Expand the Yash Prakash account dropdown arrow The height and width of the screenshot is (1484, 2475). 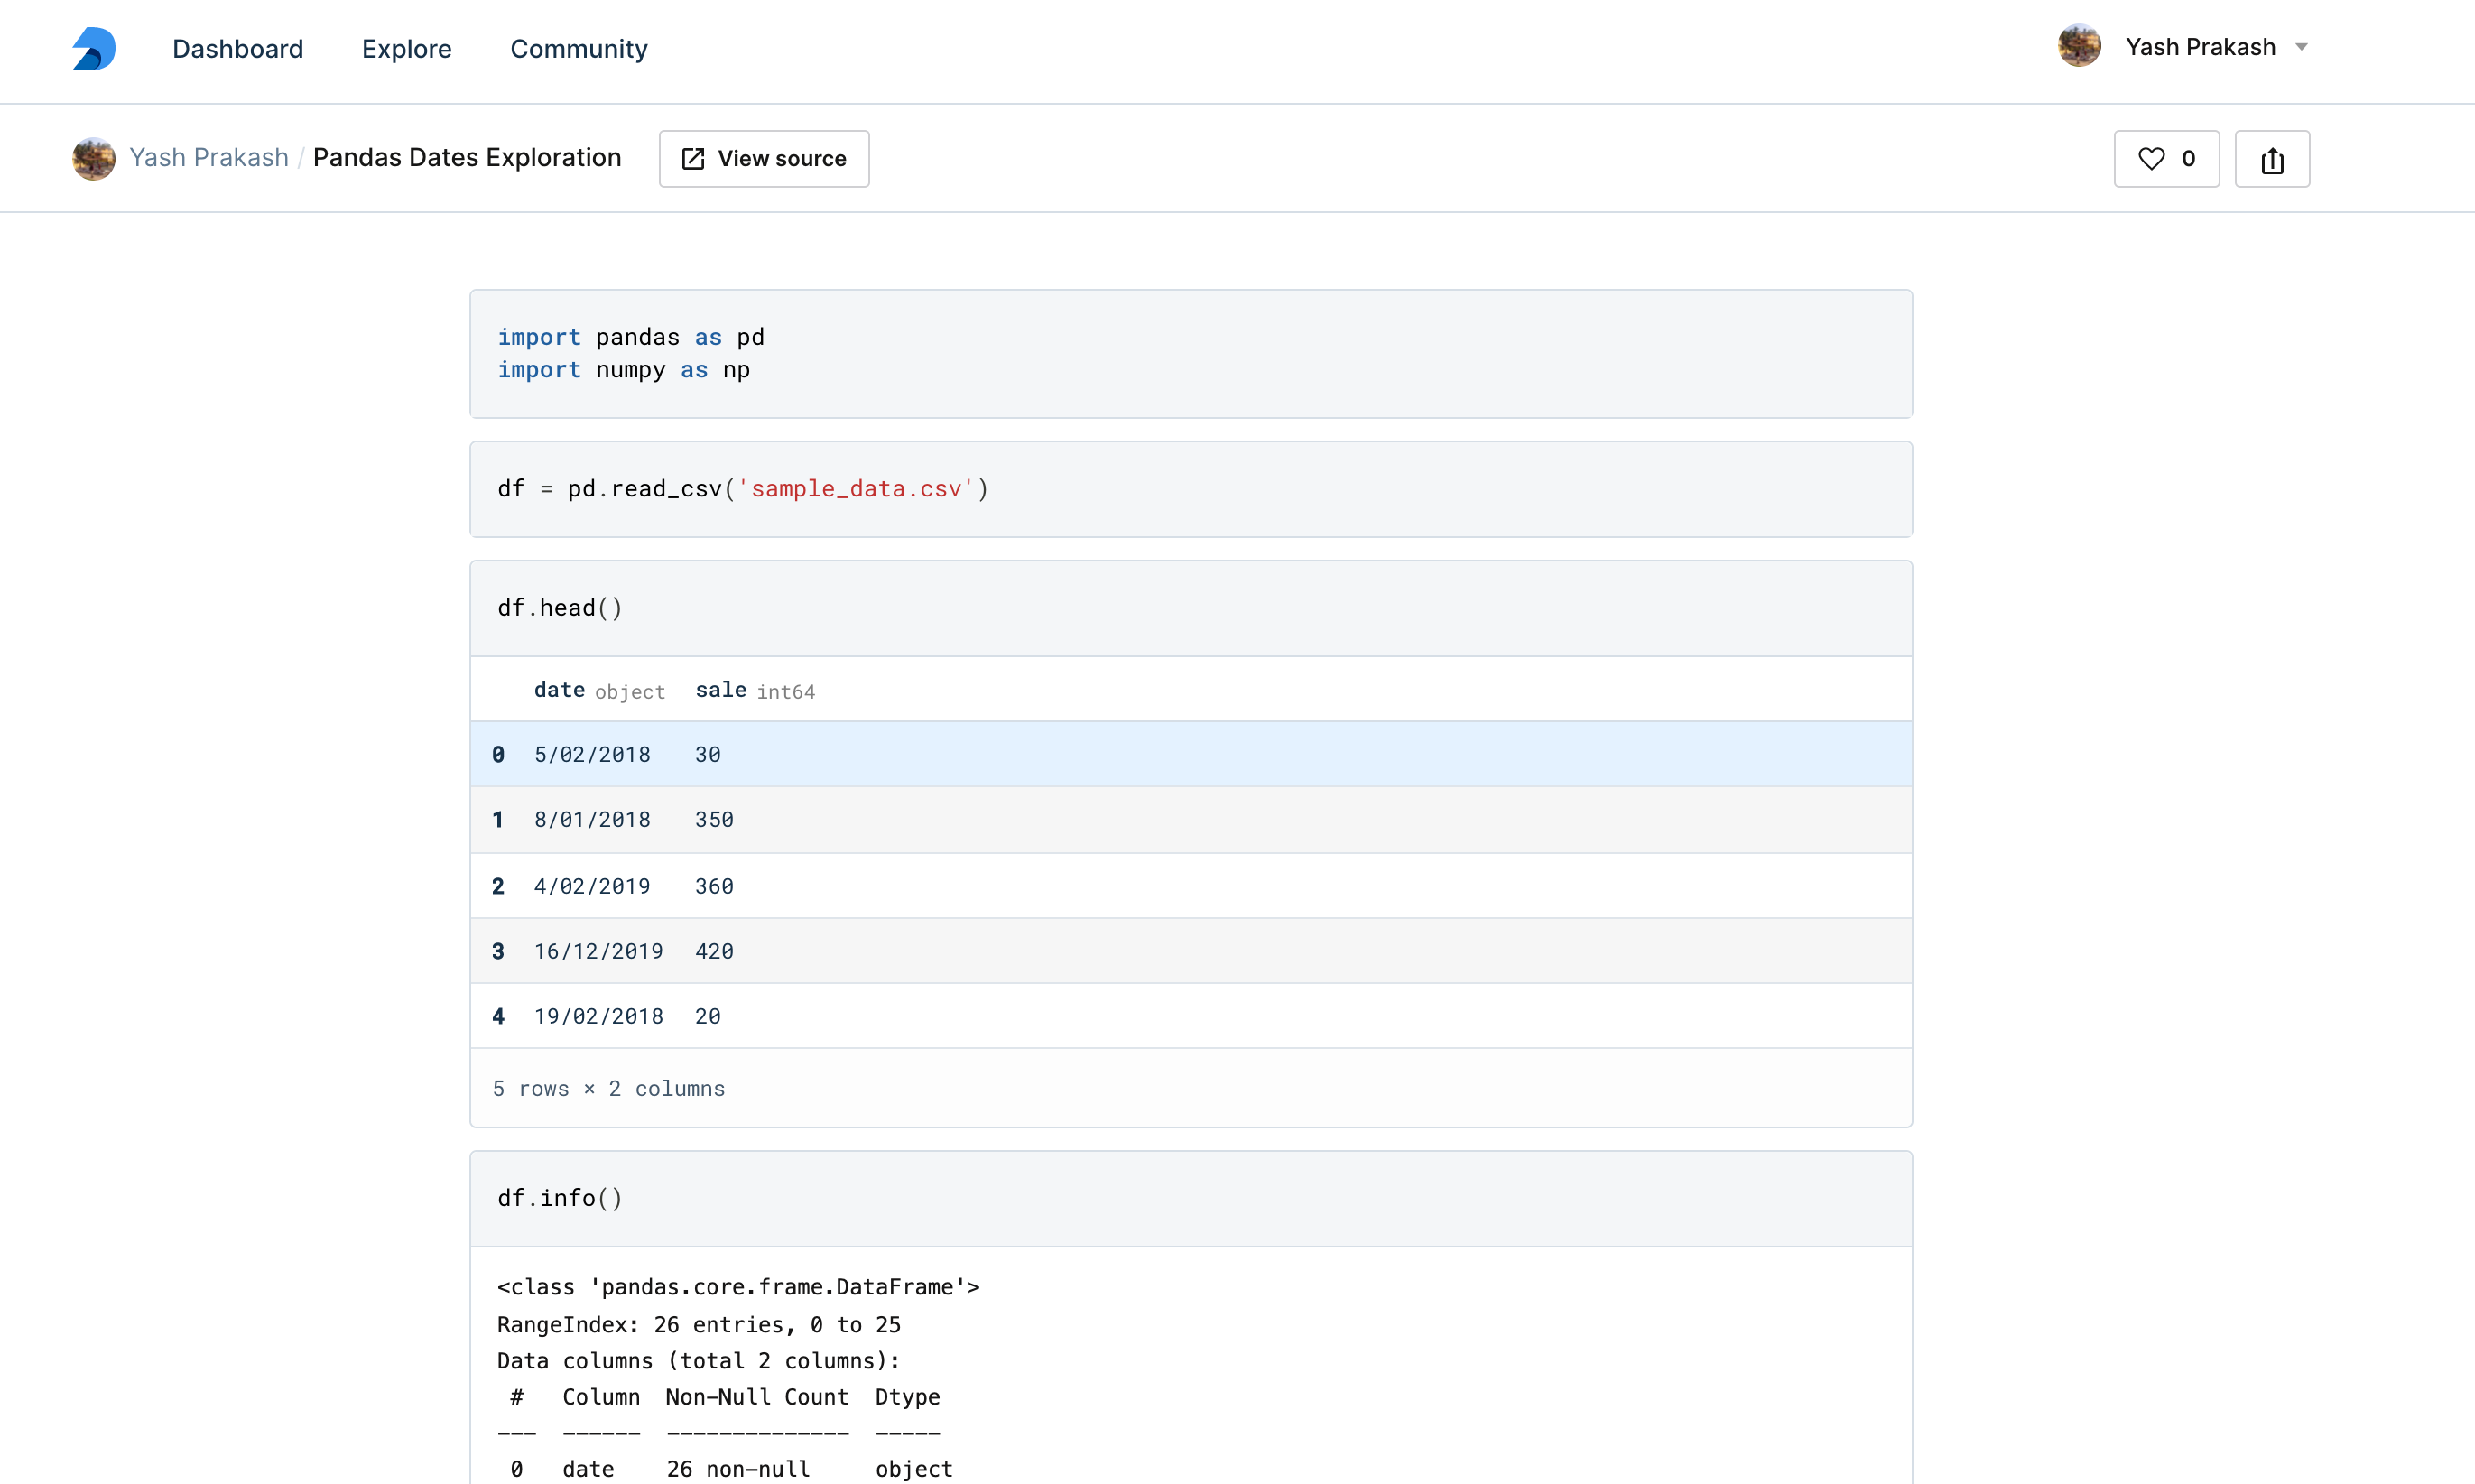[2301, 48]
